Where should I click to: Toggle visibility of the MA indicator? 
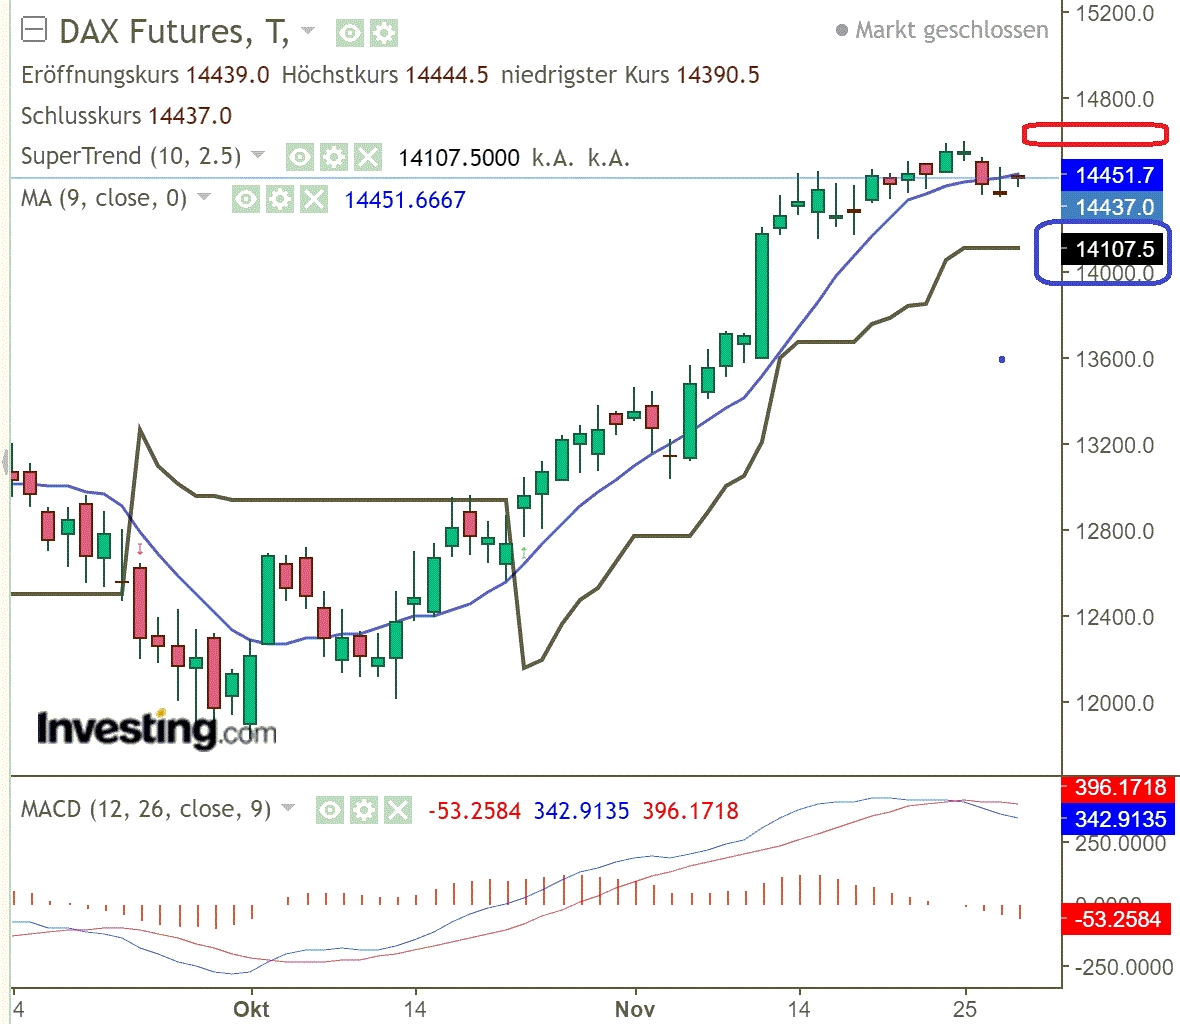click(245, 198)
